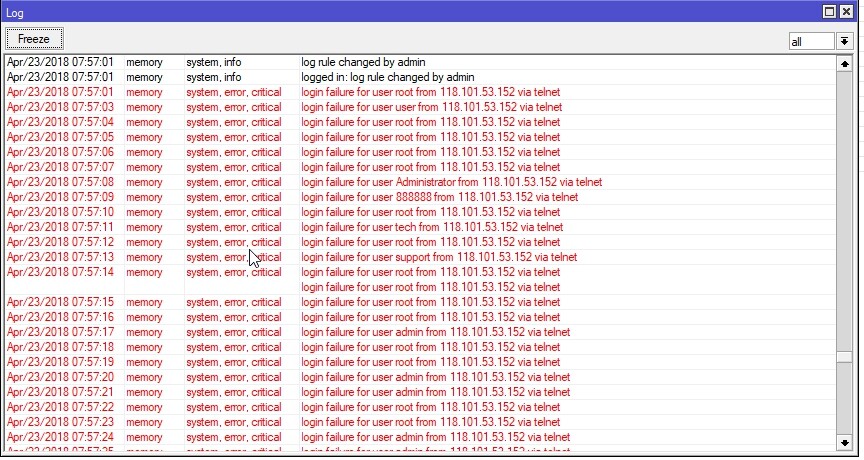This screenshot has width=864, height=460.
Task: Click the vertical scrollbar thumb
Action: (845, 357)
